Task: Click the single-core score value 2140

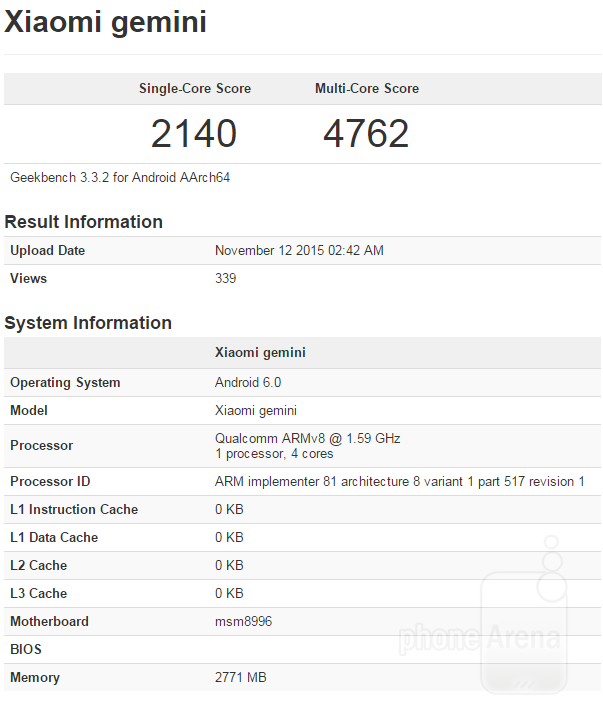Action: (194, 134)
